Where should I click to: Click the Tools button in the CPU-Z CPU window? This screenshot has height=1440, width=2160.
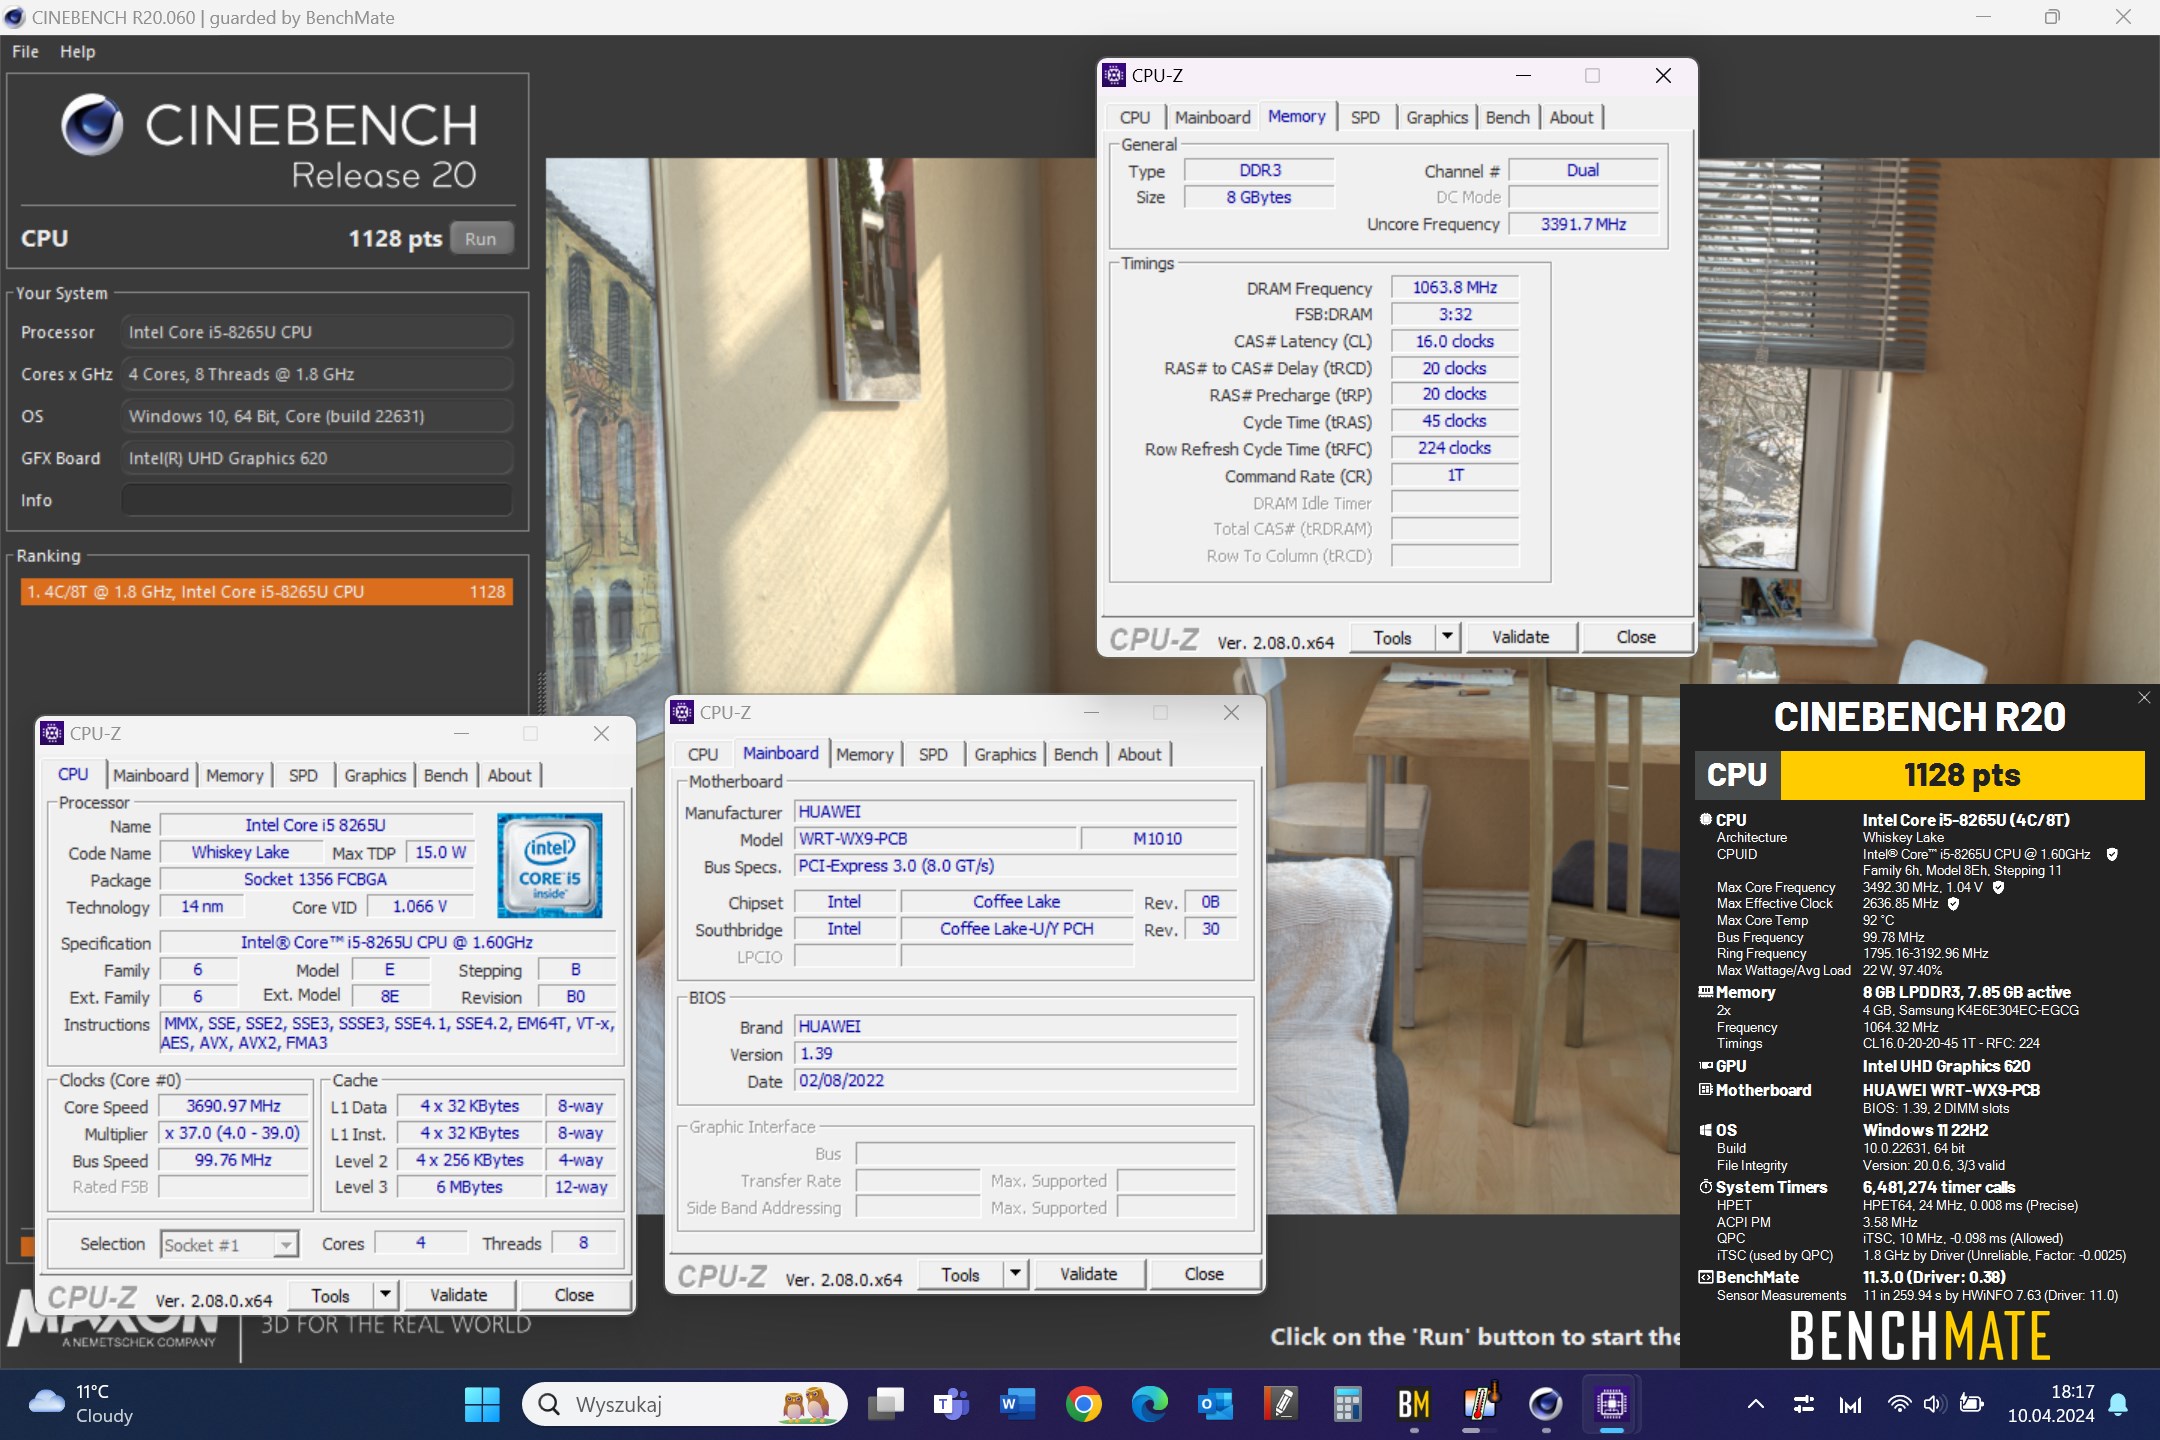(330, 1295)
